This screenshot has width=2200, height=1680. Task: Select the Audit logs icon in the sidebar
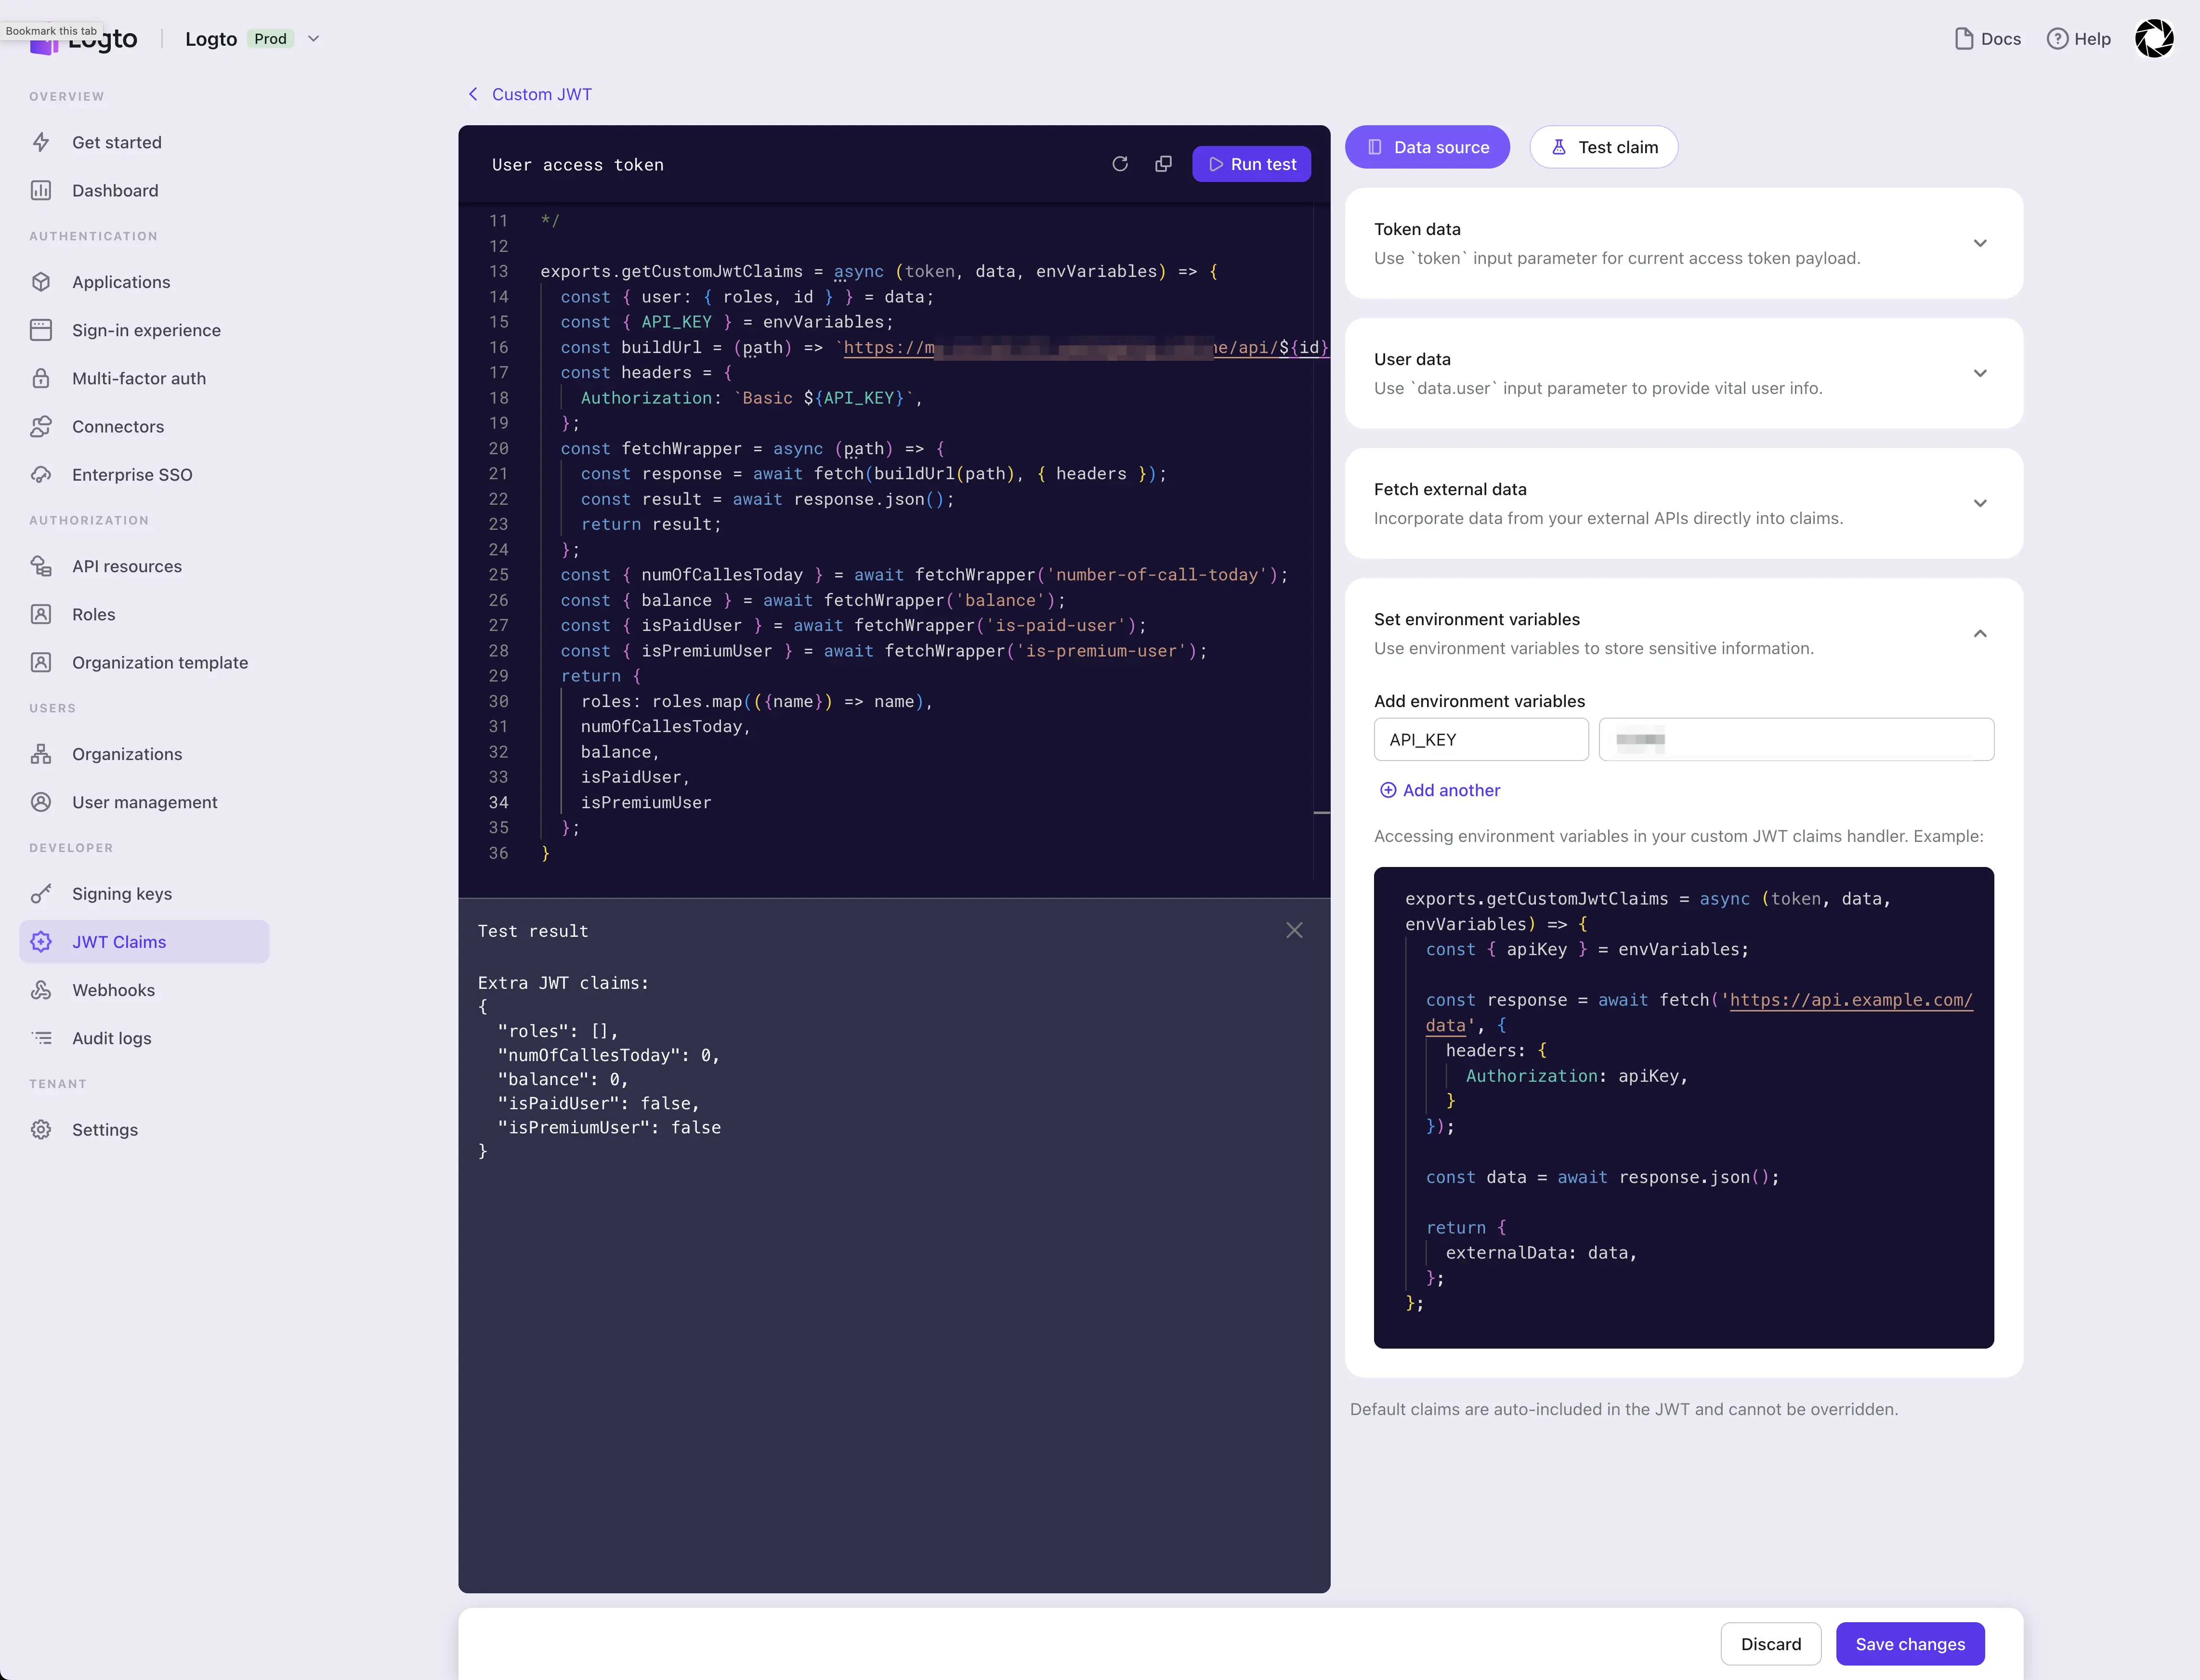pos(41,1038)
